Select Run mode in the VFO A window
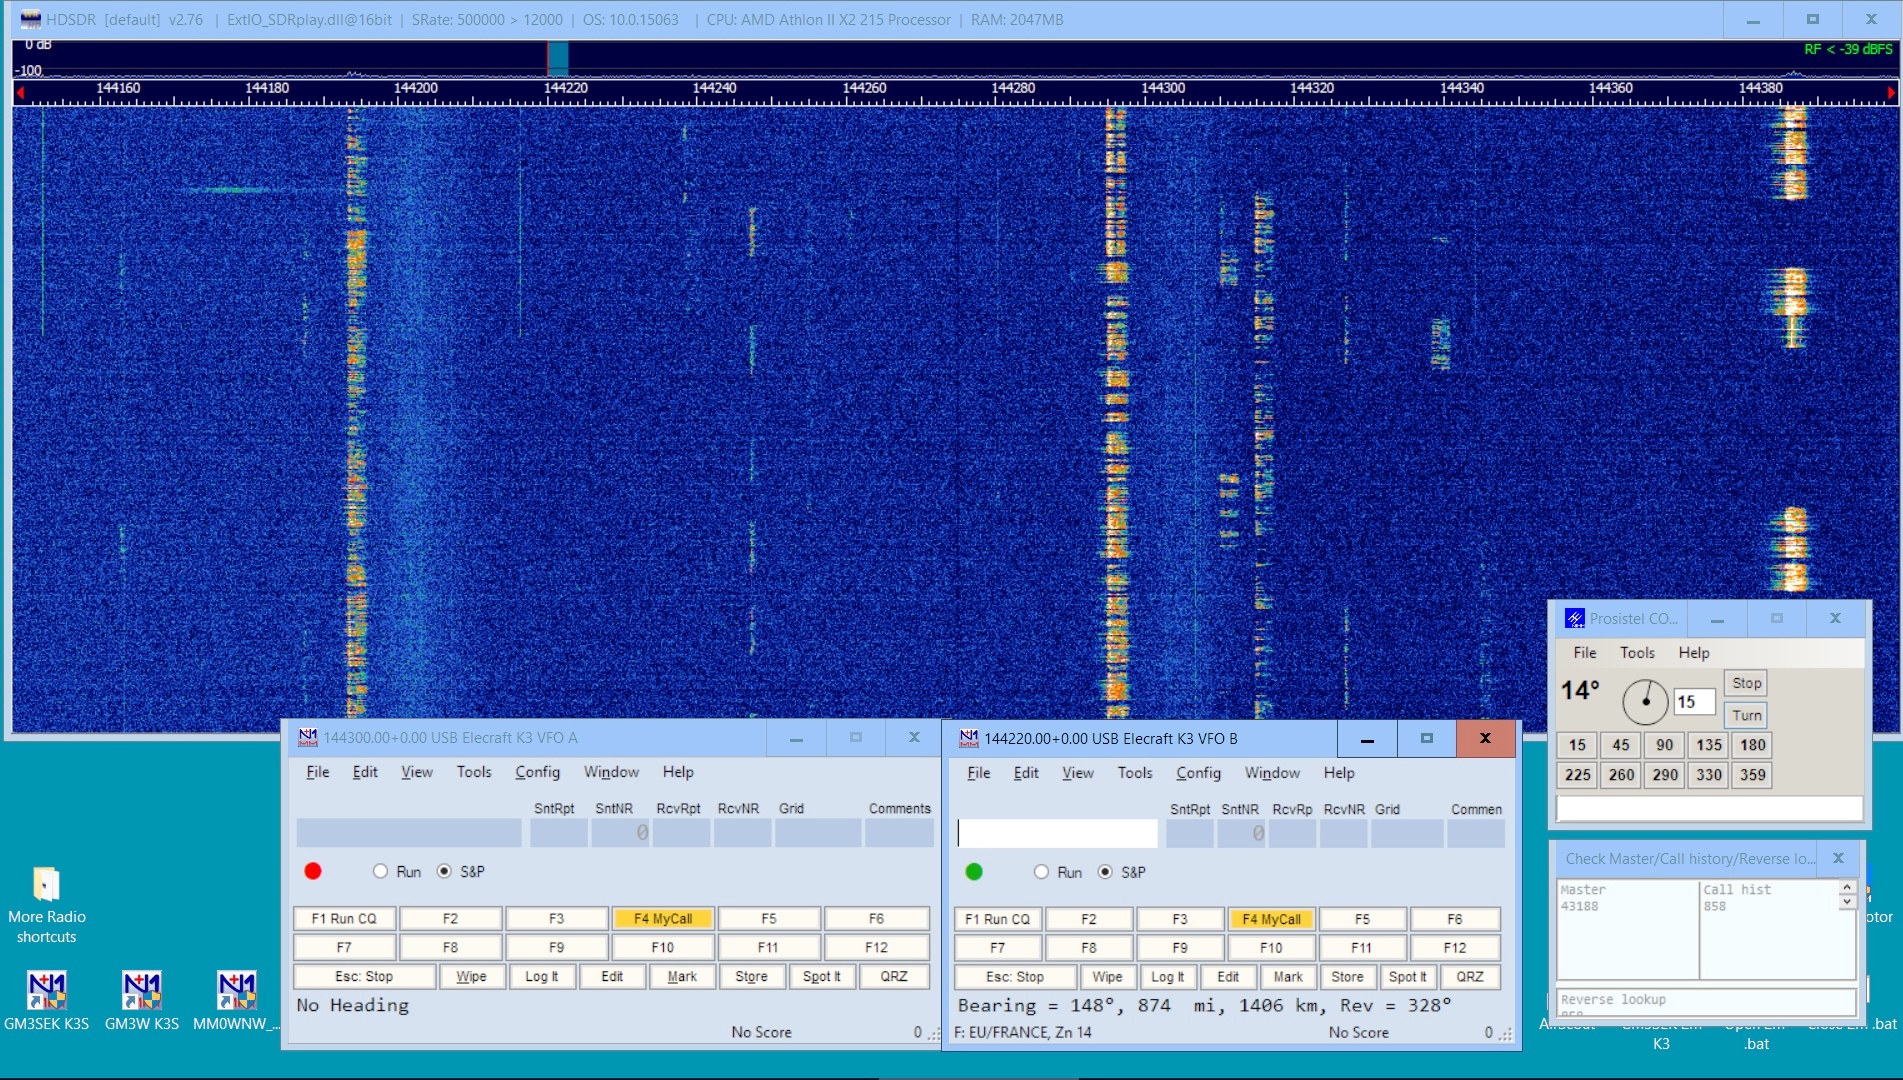Viewport: 1903px width, 1080px height. (380, 871)
